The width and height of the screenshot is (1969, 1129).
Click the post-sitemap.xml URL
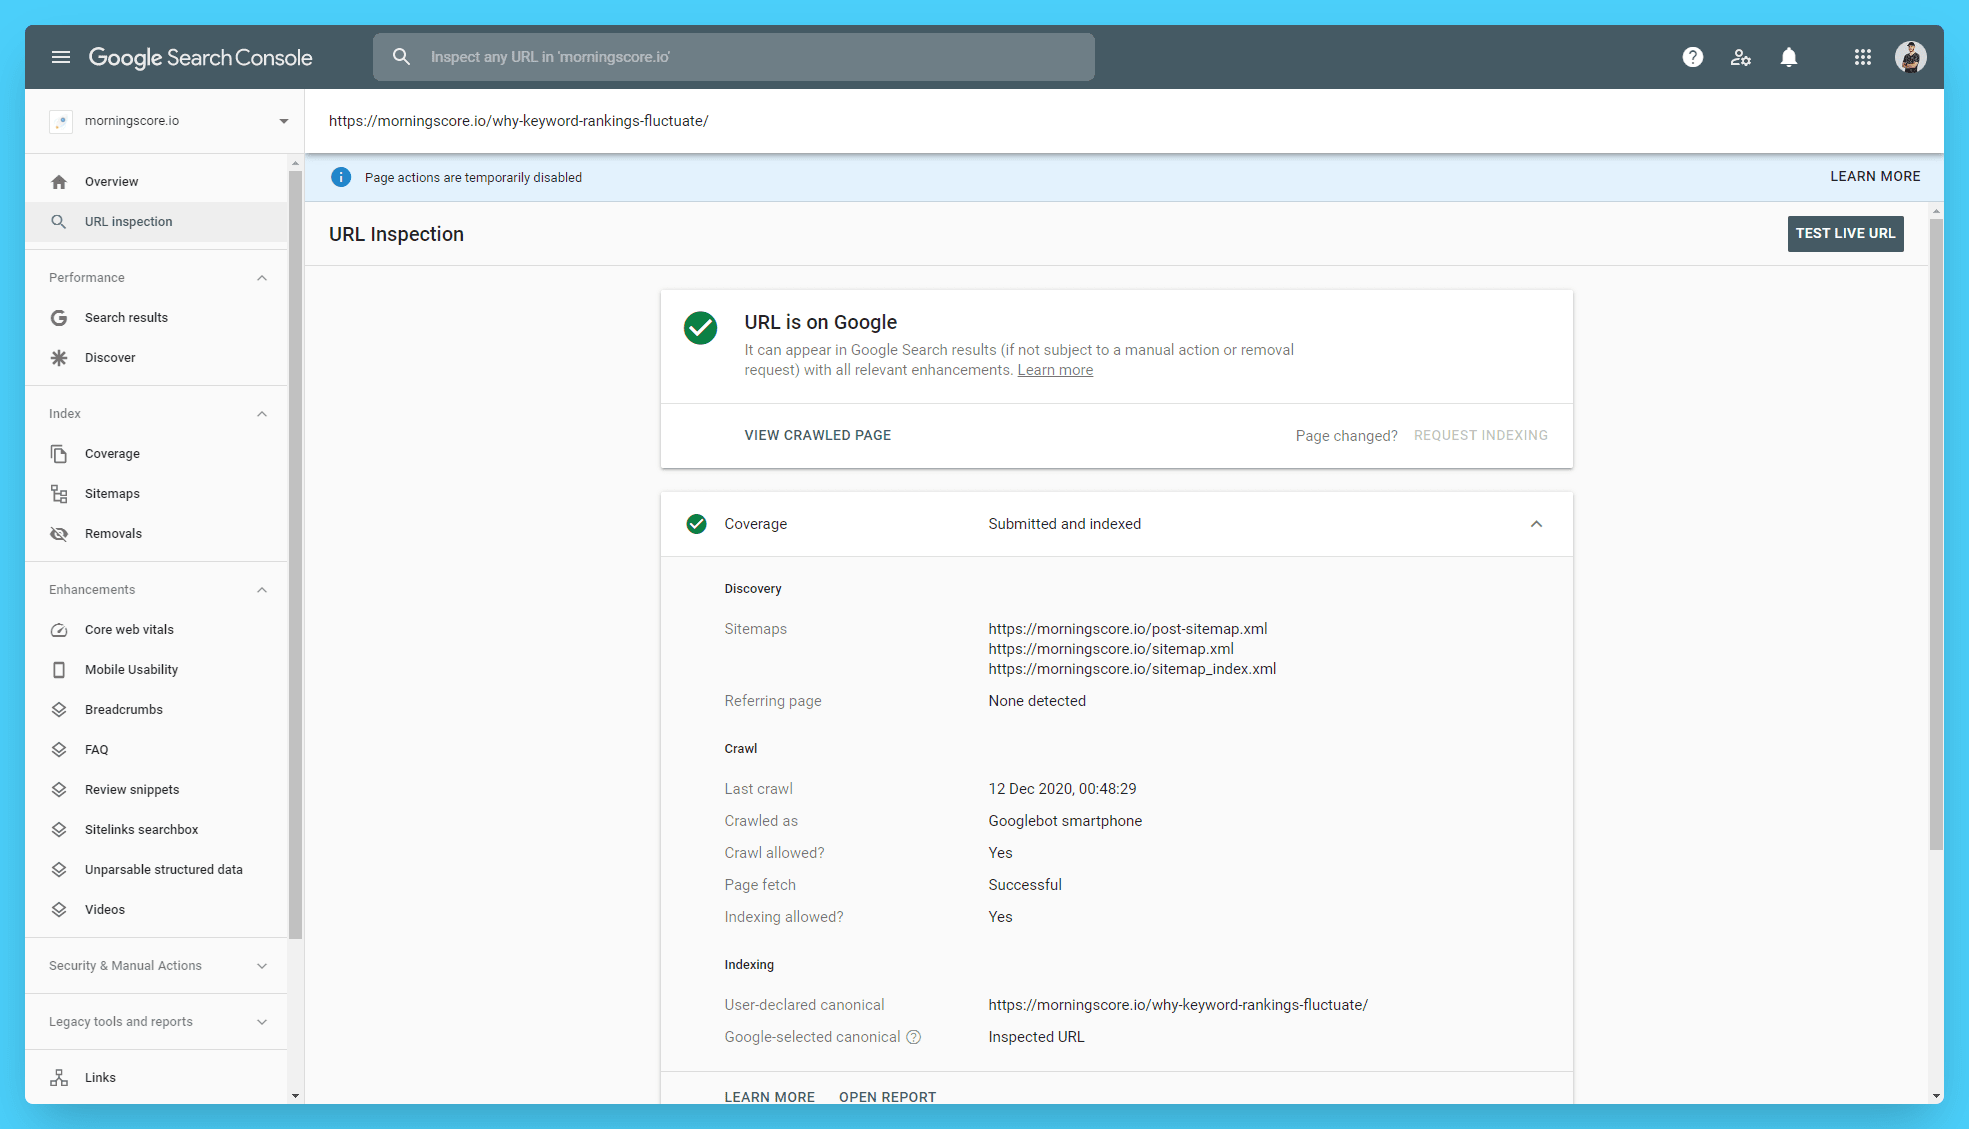point(1127,629)
